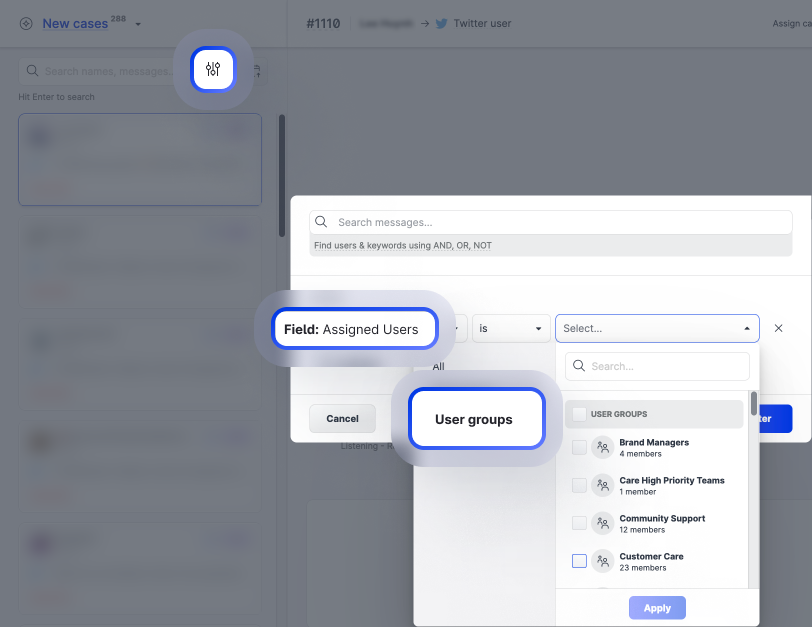The width and height of the screenshot is (812, 627).
Task: Click the Customer Care group icon
Action: pyautogui.click(x=602, y=562)
